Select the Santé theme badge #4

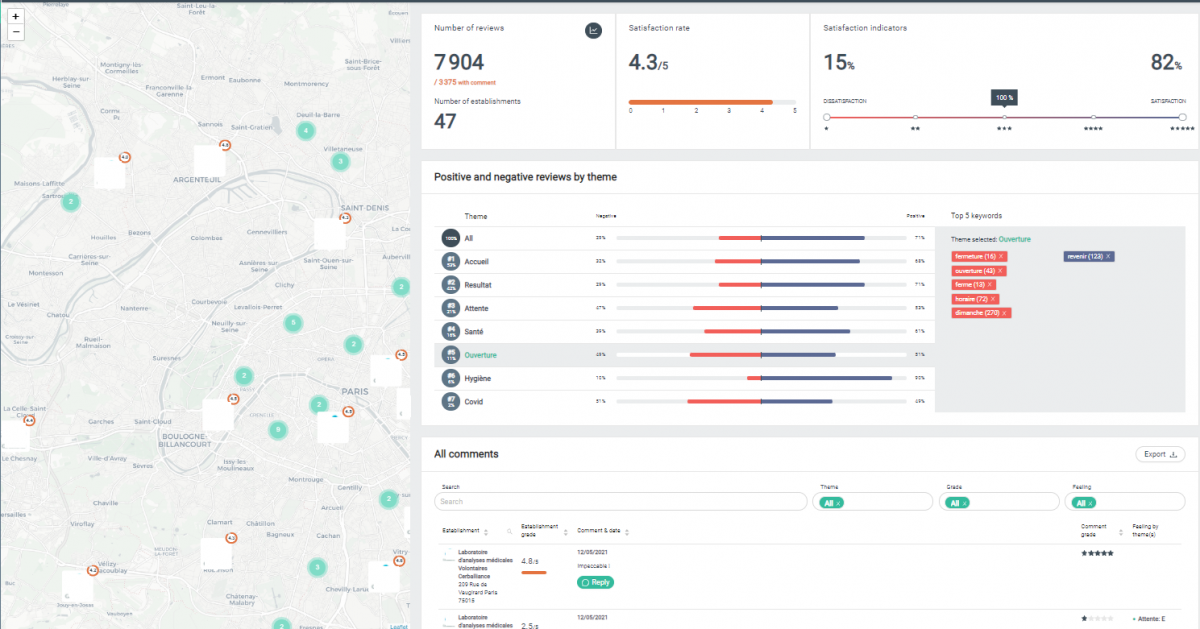[x=451, y=331]
